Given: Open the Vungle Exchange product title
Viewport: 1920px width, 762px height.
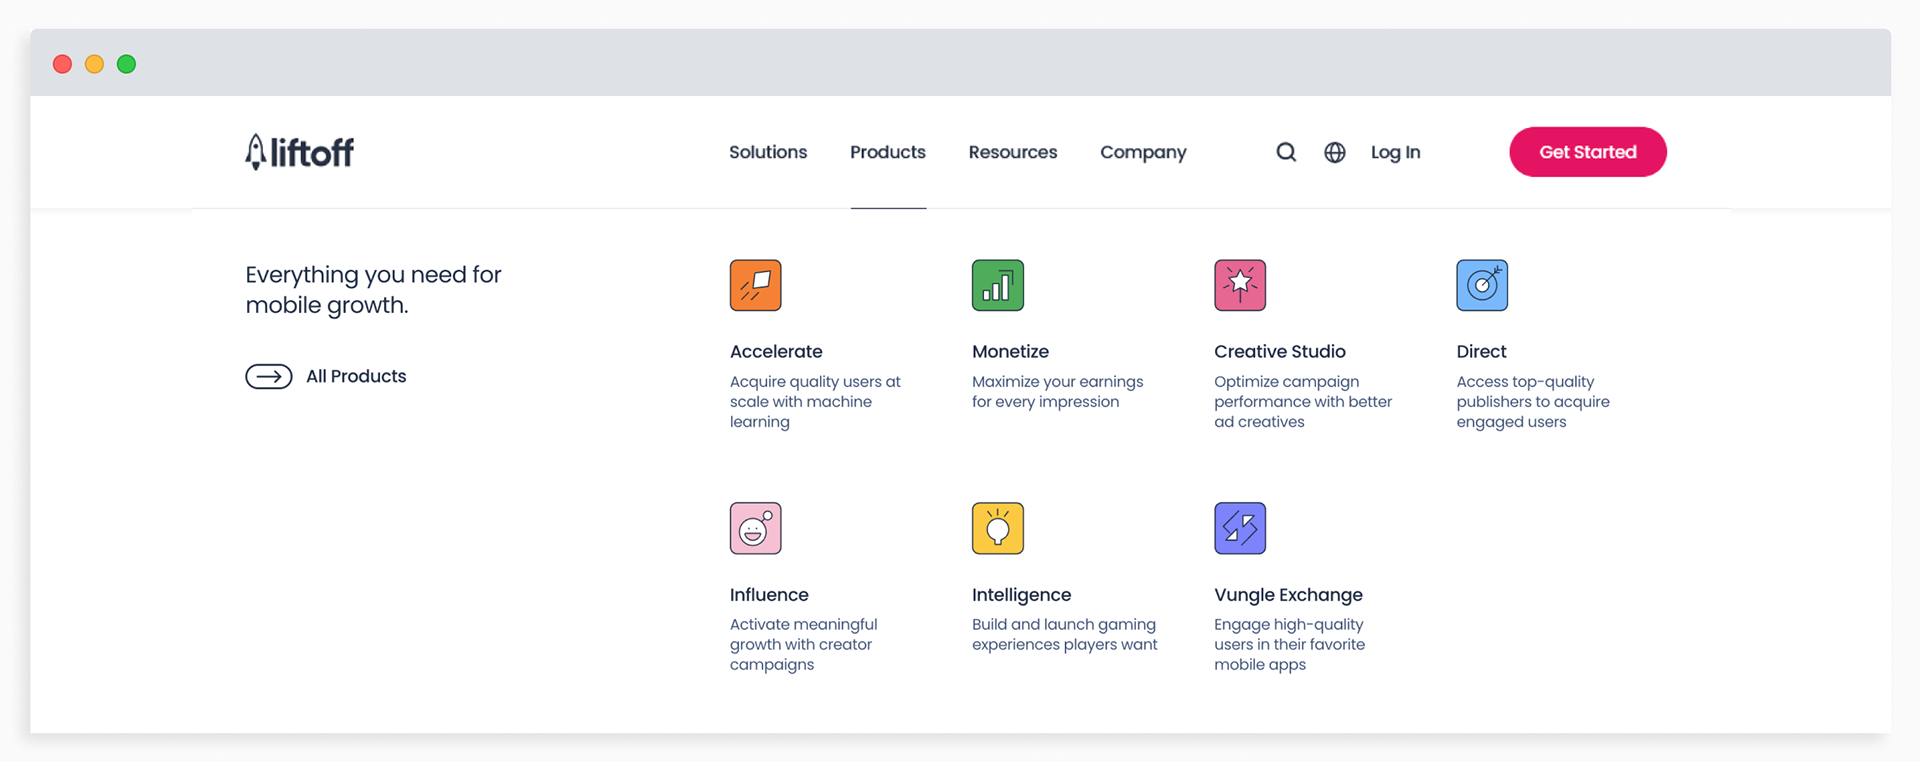Looking at the screenshot, I should click(1288, 595).
